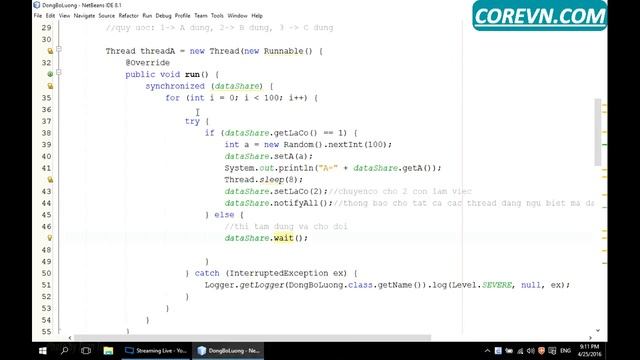
Task: Click the network icon in system tray
Action: coord(520,351)
